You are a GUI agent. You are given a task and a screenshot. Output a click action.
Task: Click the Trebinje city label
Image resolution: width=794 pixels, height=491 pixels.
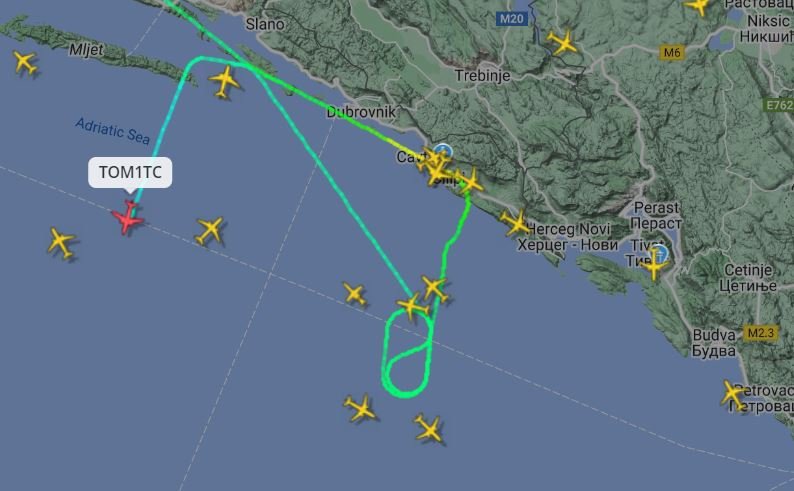coord(483,76)
